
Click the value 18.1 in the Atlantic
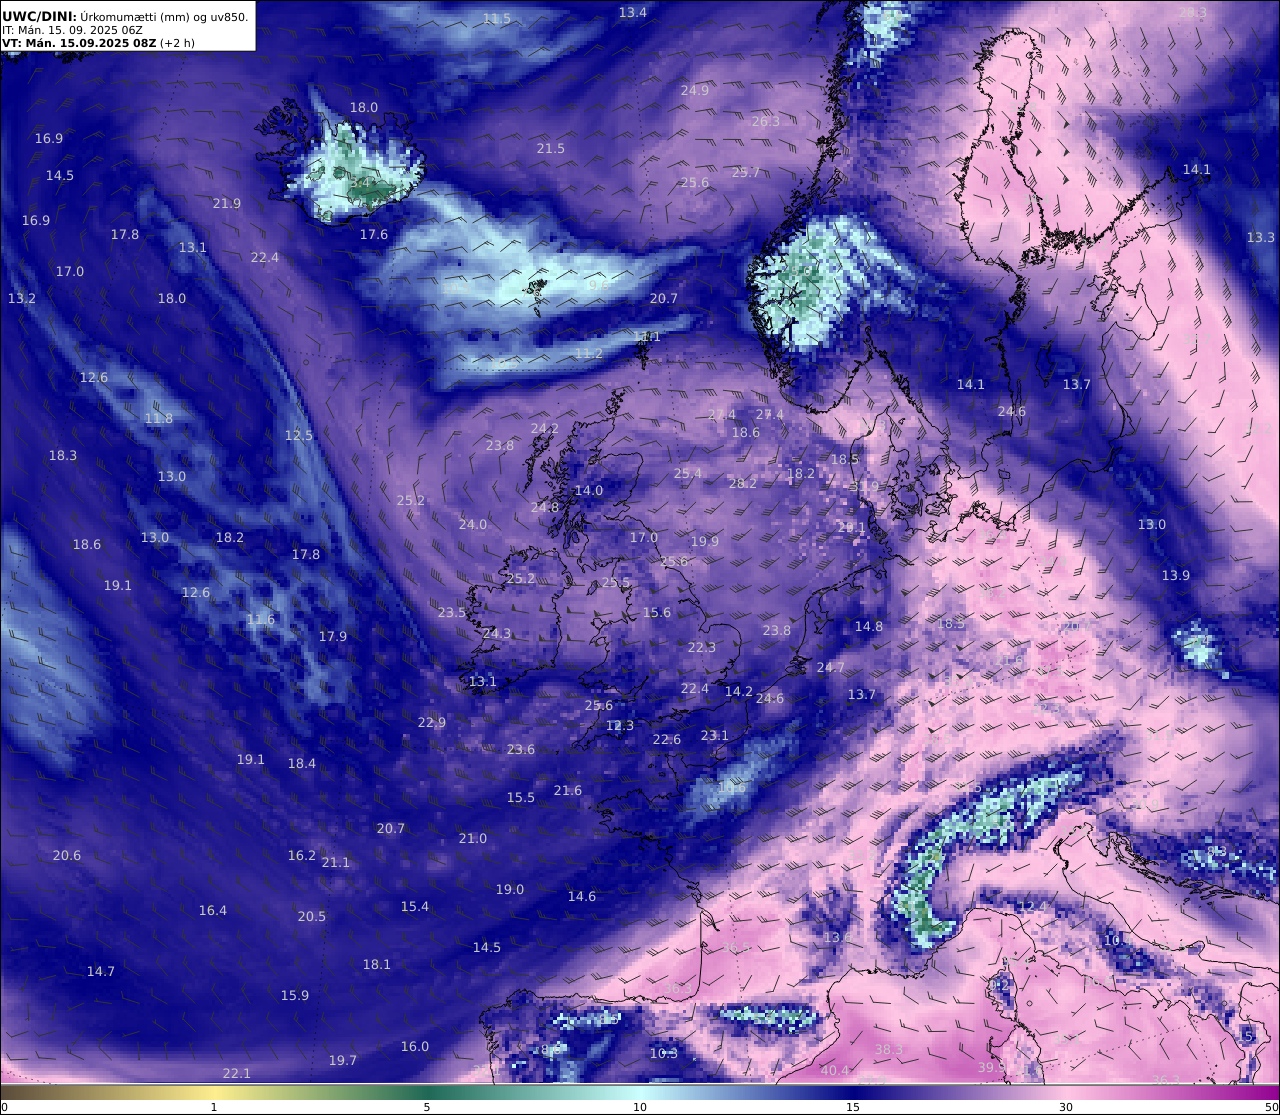tap(377, 964)
